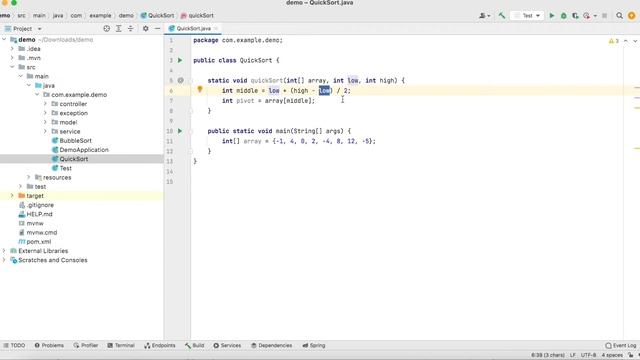640x360 pixels.
Task: Click 4 spaces indent setting
Action: point(612,355)
